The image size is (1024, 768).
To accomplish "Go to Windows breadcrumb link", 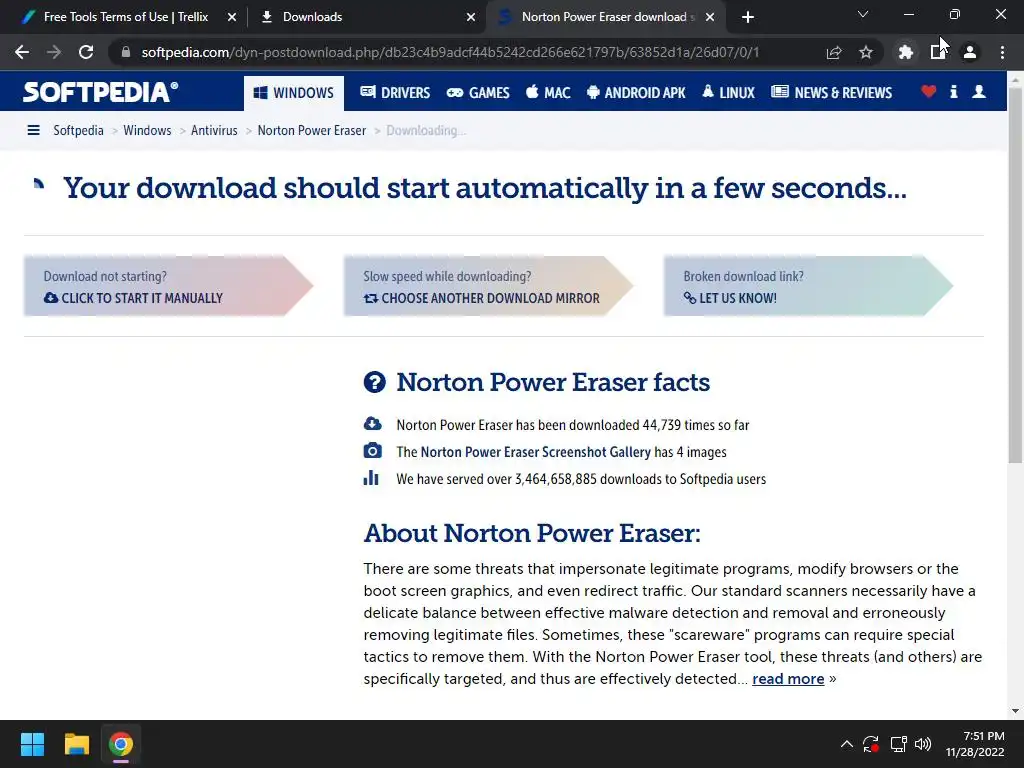I will (147, 131).
